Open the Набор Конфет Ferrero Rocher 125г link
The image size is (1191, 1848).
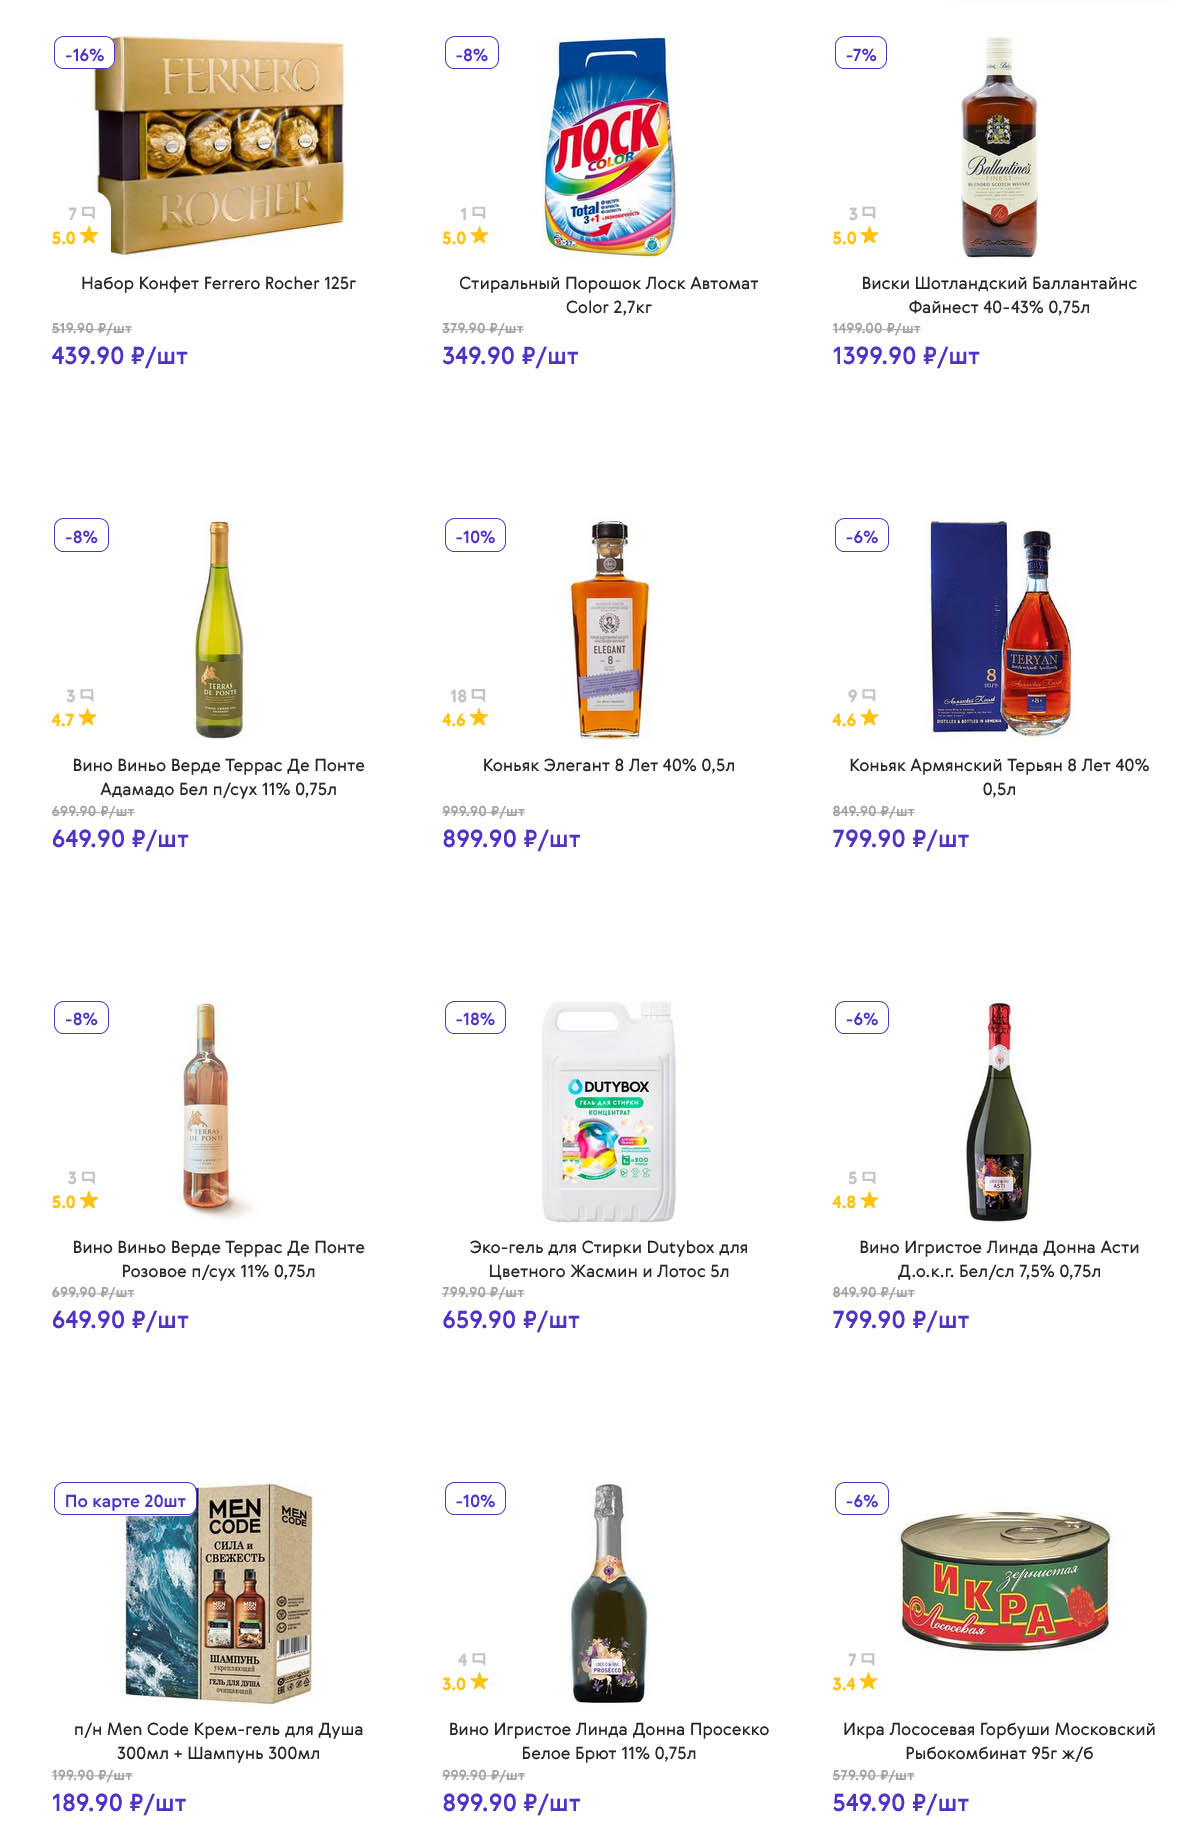(x=218, y=283)
